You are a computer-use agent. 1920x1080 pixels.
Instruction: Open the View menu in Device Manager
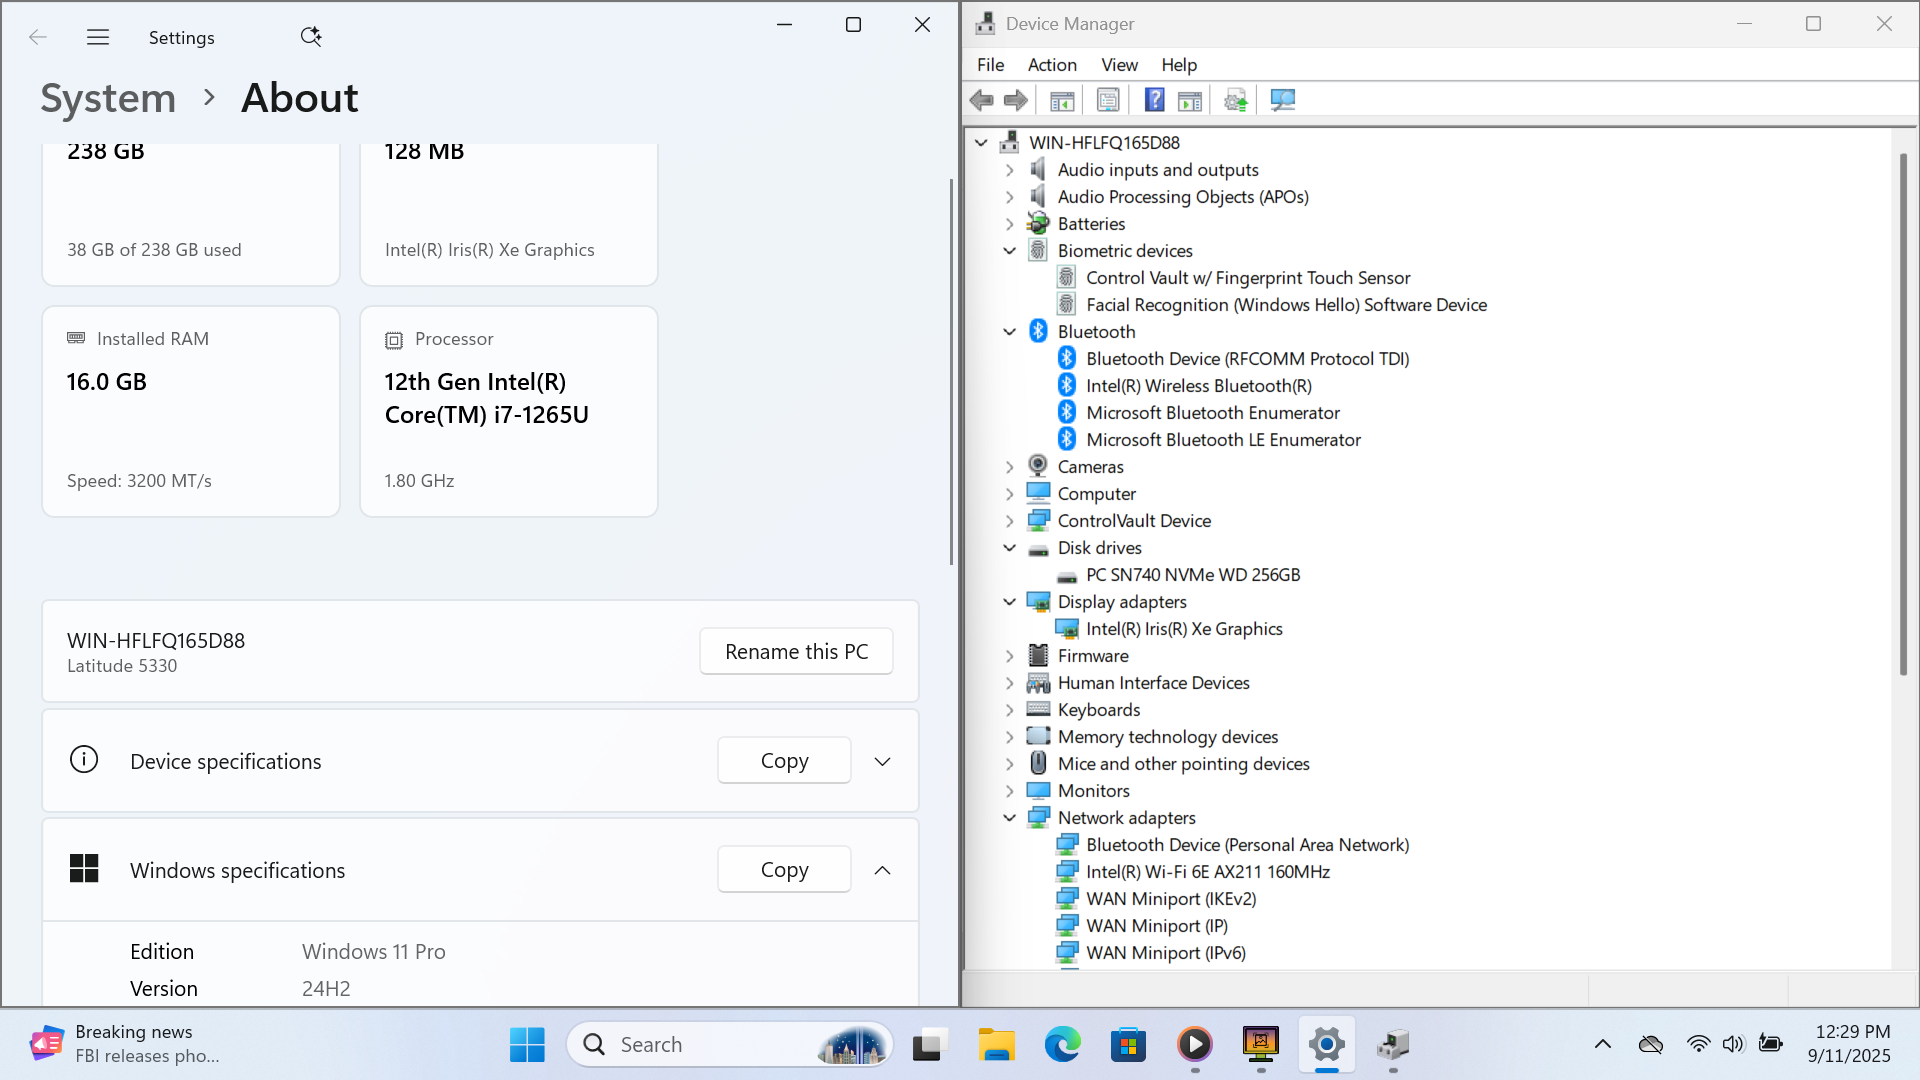tap(1119, 65)
